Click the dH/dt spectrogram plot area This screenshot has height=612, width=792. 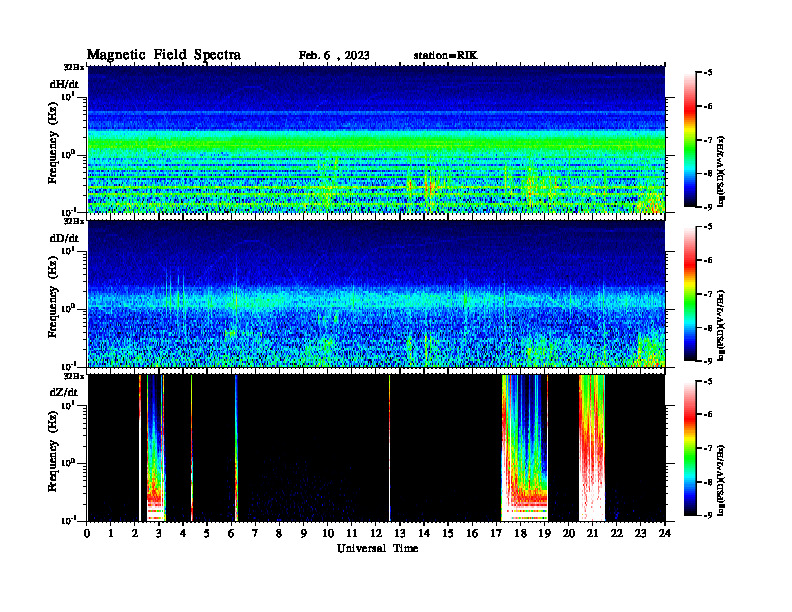click(x=376, y=140)
